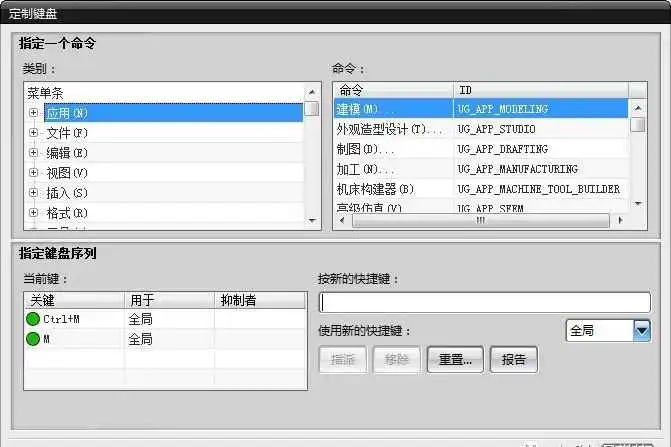Screen dimensions: 671x447
Task: Select the 建模(M) command row
Action: [481, 109]
